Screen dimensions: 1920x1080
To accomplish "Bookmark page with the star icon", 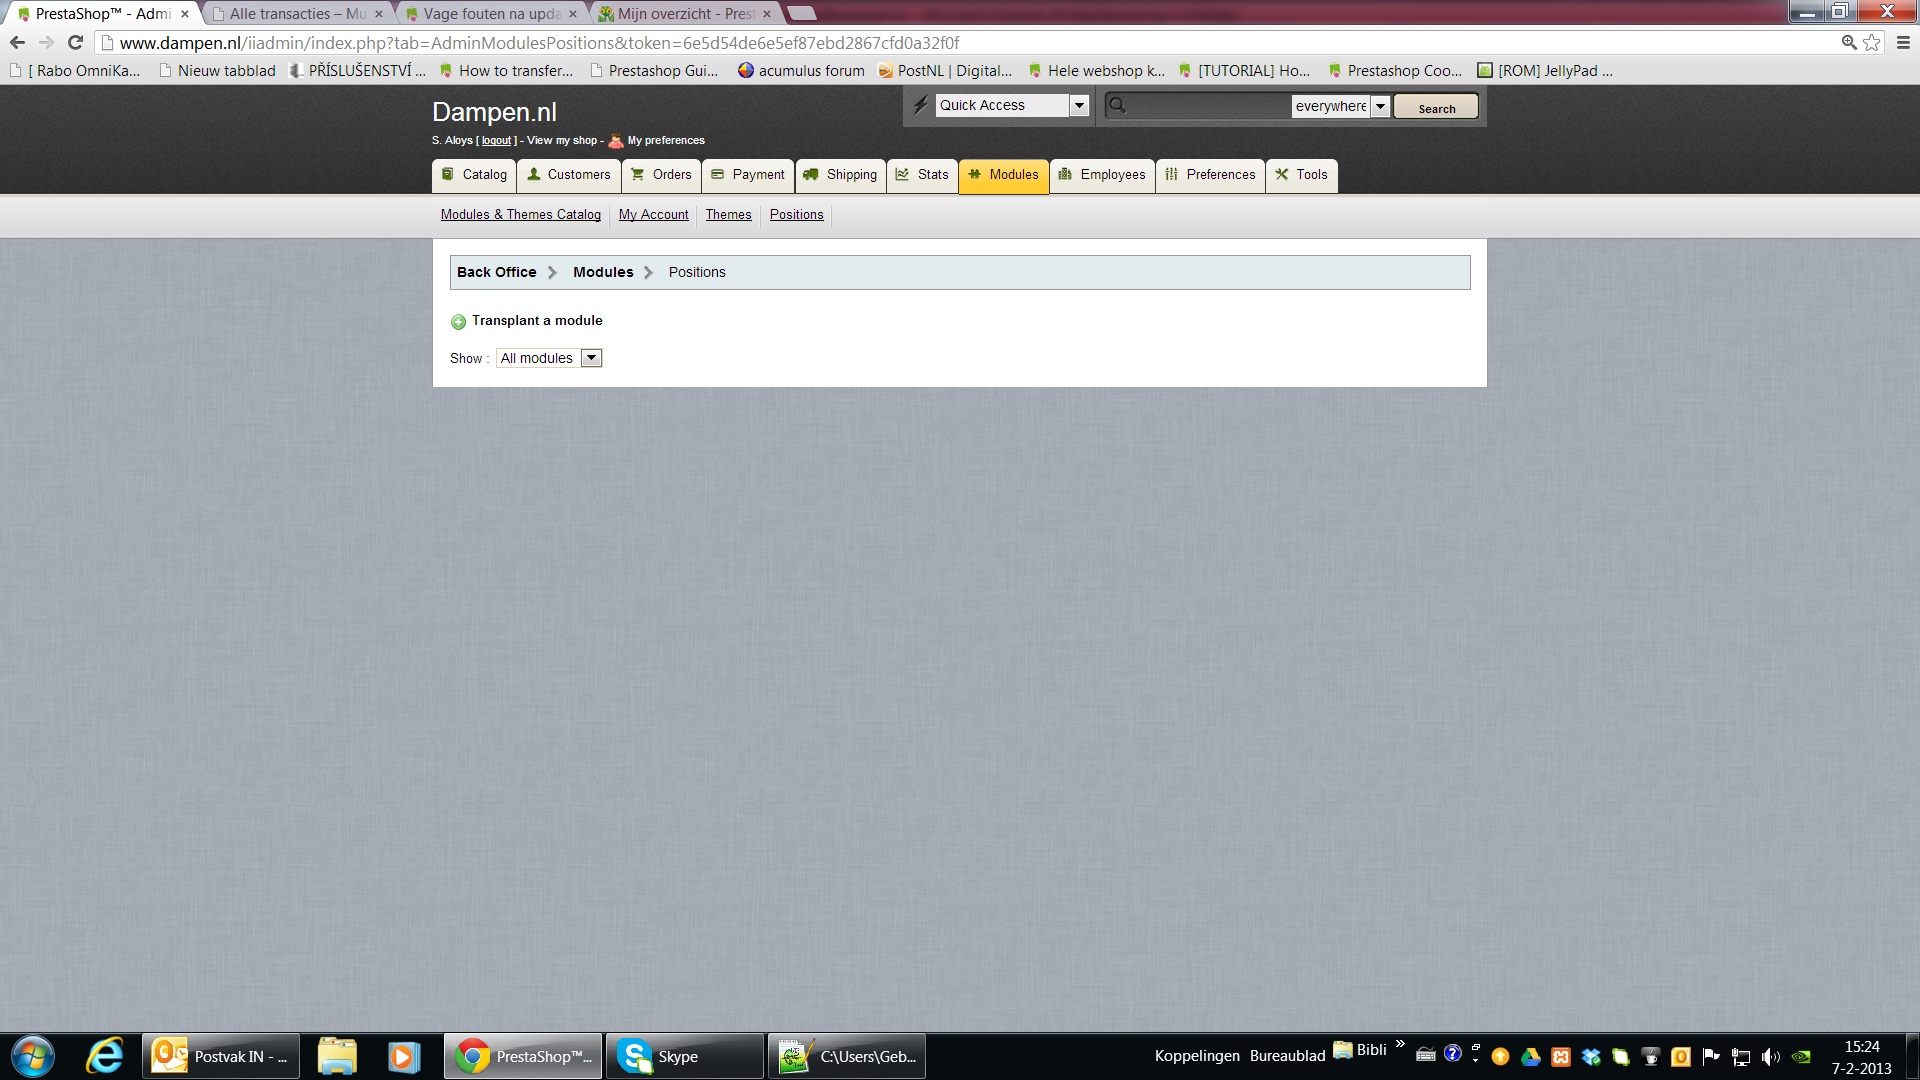I will click(x=1872, y=43).
